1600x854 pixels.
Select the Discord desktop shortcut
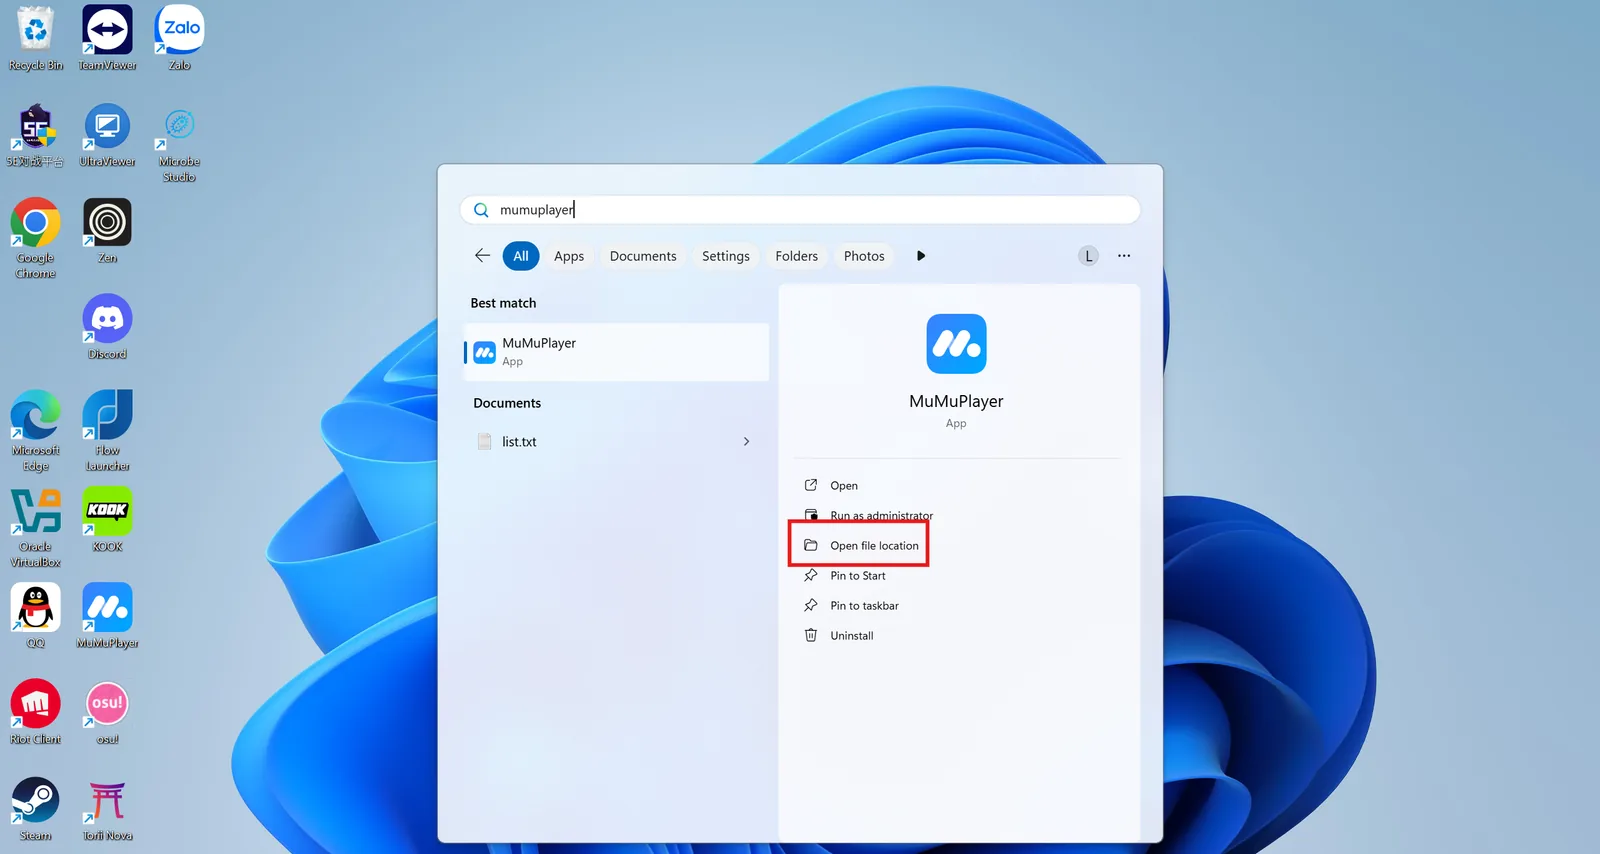(107, 327)
